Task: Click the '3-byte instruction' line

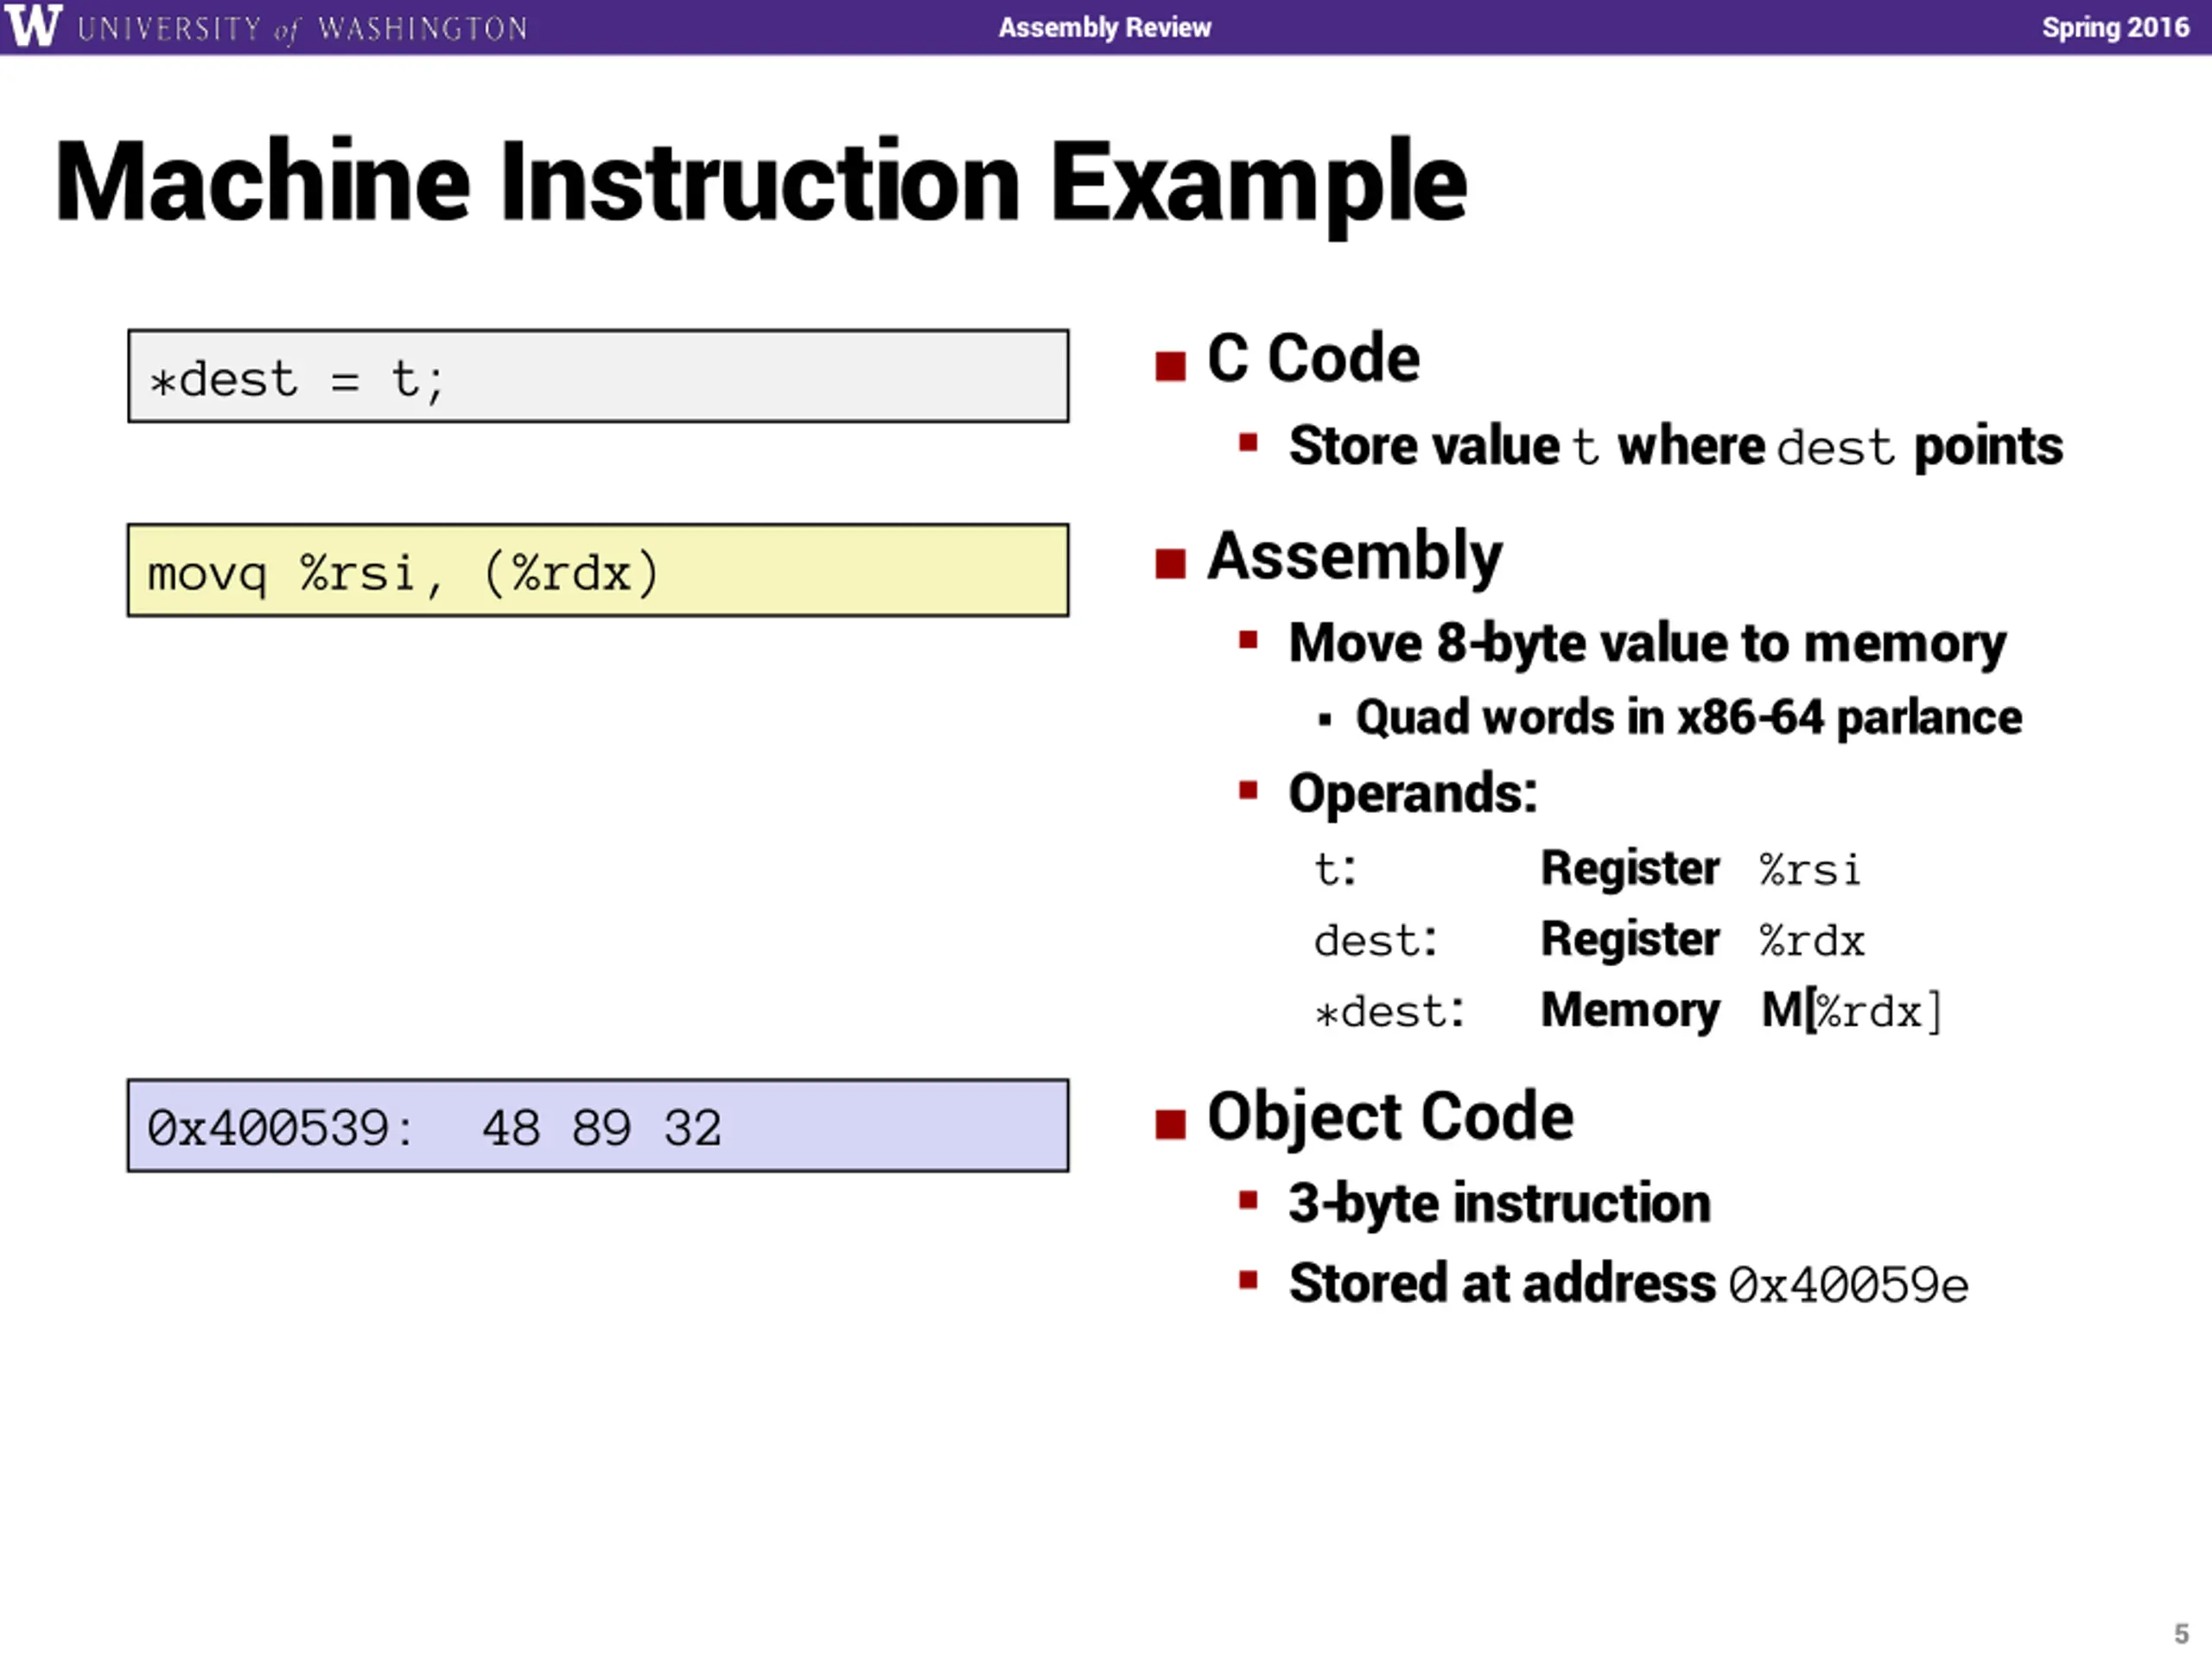Action: tap(1499, 1203)
